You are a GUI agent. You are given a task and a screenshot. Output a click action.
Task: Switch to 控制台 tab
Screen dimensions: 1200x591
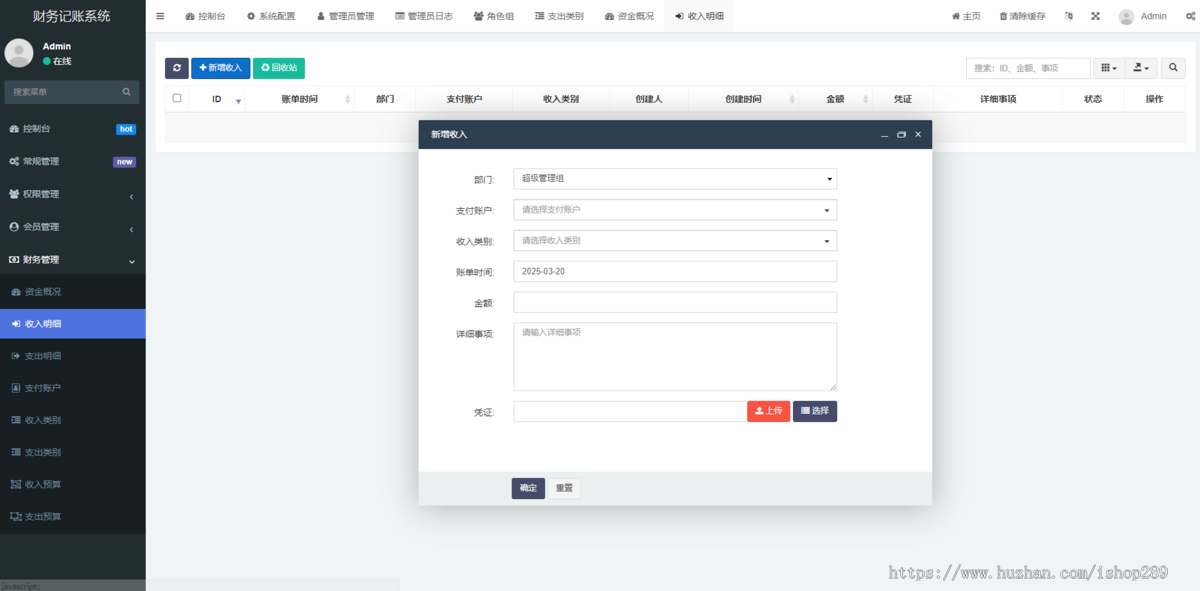click(x=205, y=16)
